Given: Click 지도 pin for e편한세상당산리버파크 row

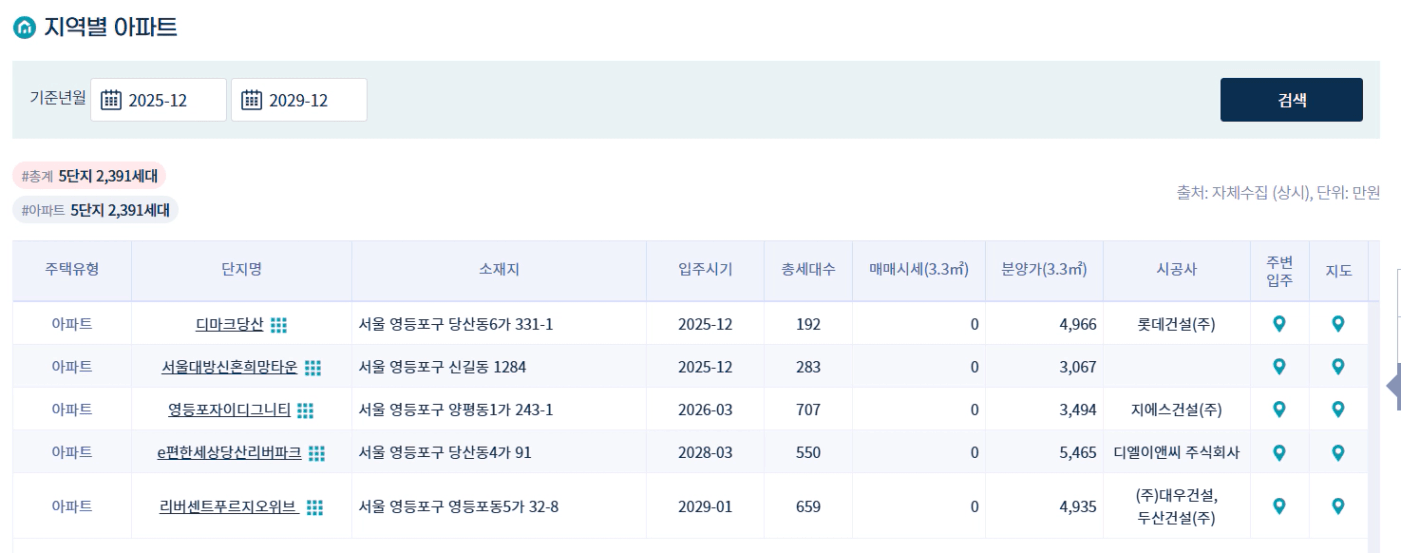Looking at the screenshot, I should (x=1338, y=452).
